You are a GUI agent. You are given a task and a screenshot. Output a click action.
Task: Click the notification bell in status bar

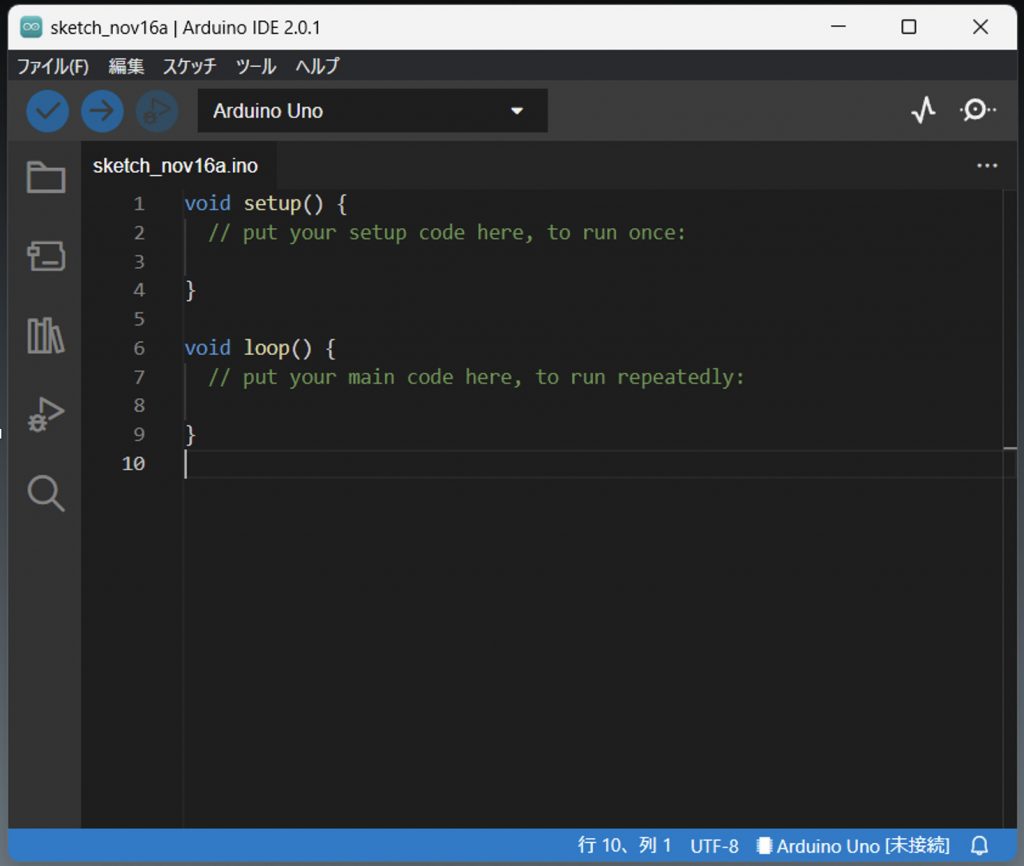coord(979,846)
